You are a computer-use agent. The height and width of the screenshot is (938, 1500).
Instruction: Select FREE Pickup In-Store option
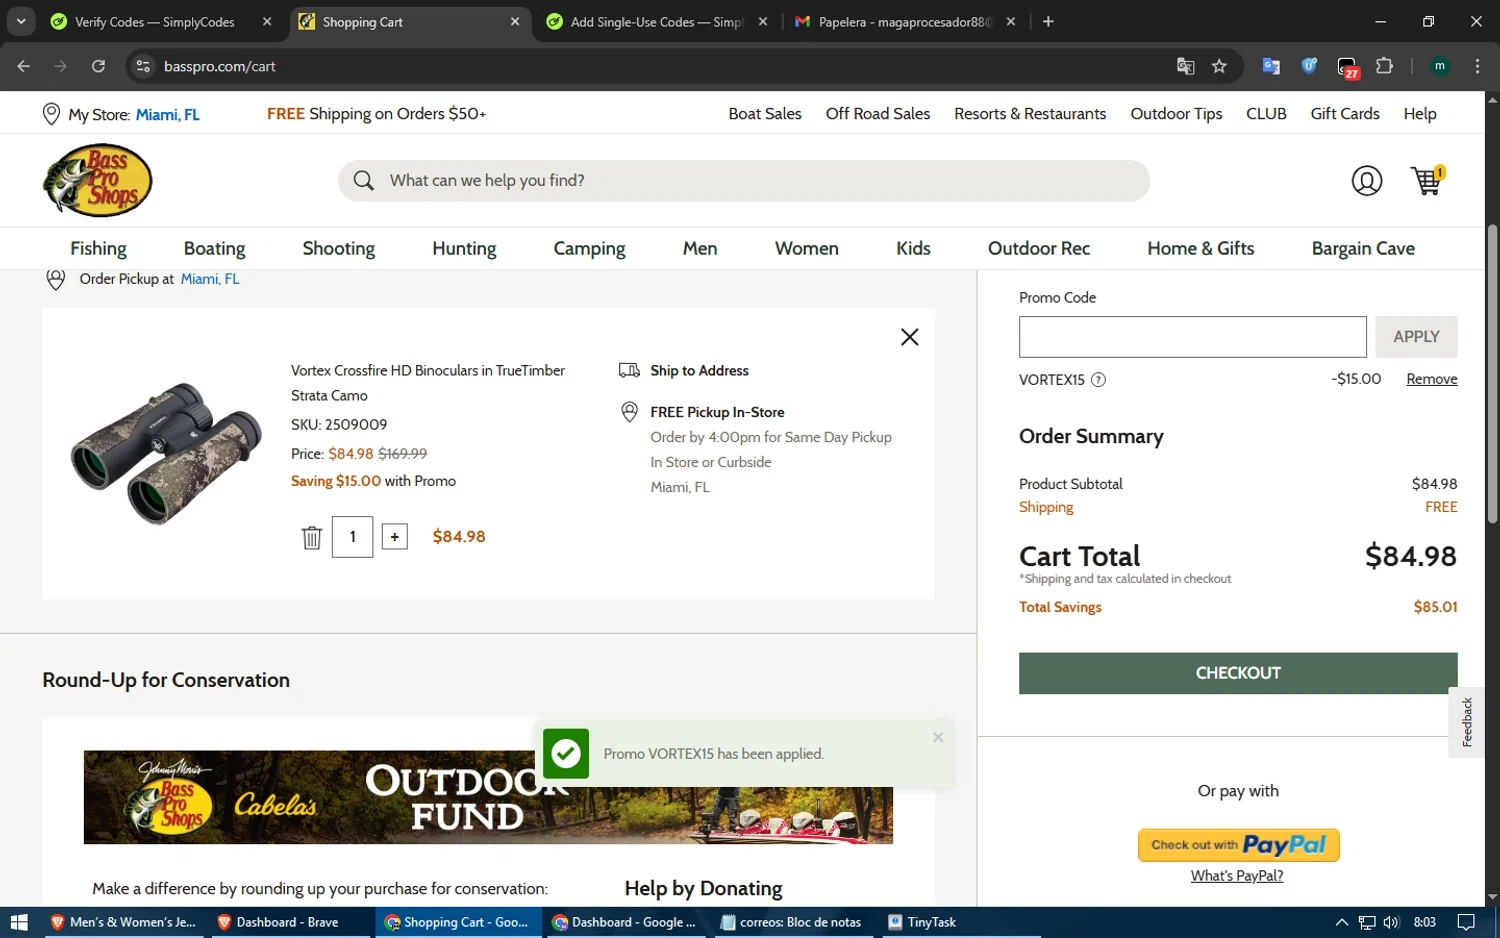(716, 412)
